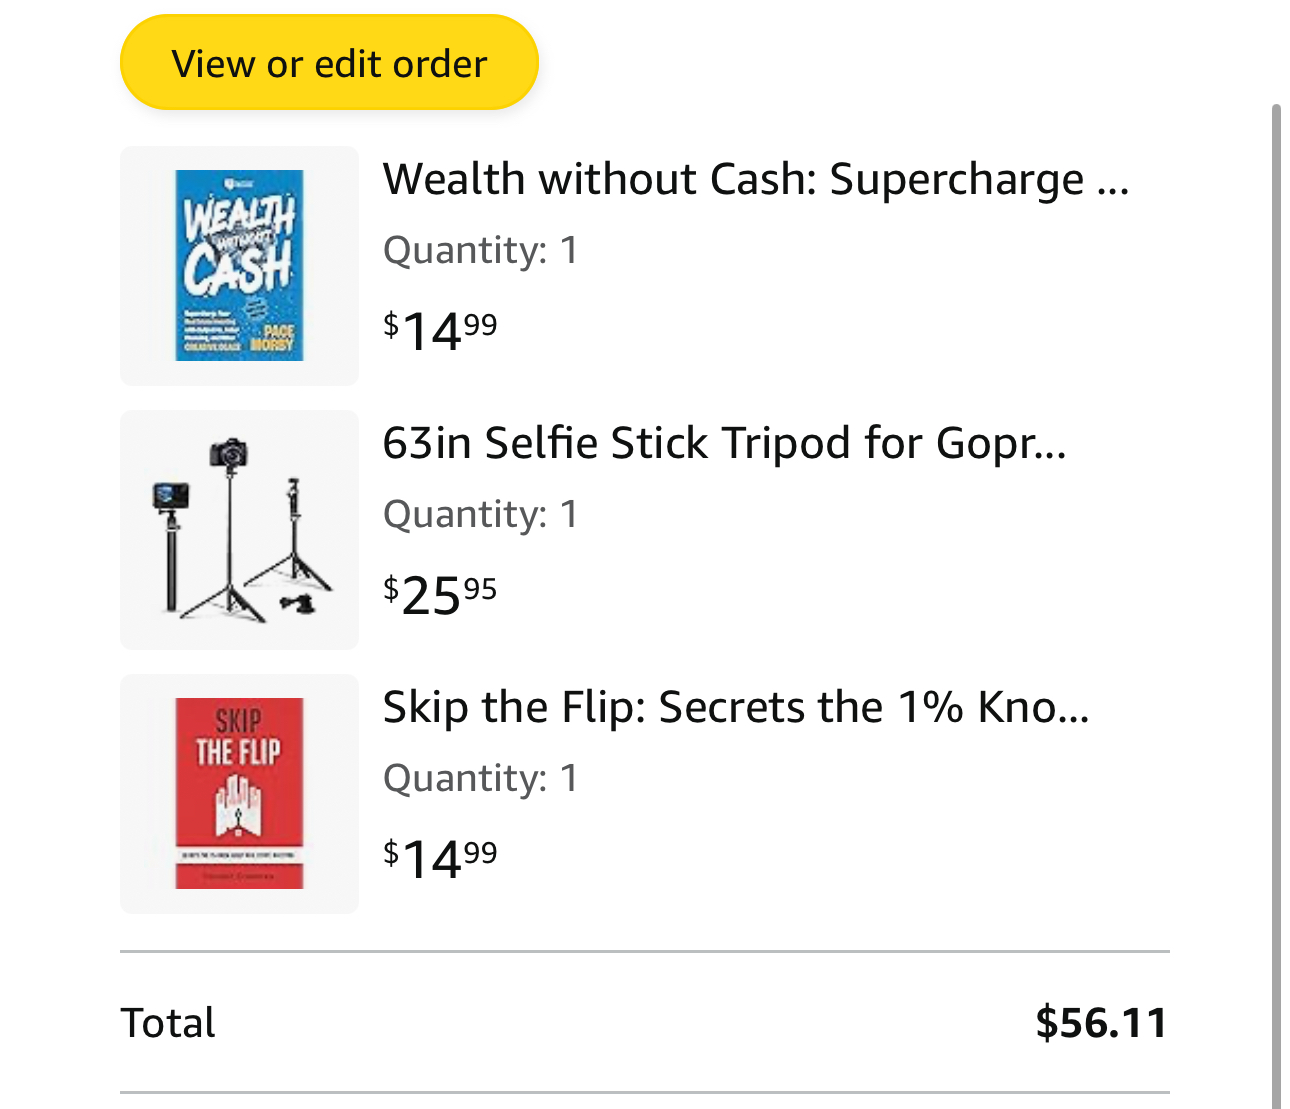Click the View or edit order button
The height and width of the screenshot is (1109, 1290).
click(x=329, y=63)
